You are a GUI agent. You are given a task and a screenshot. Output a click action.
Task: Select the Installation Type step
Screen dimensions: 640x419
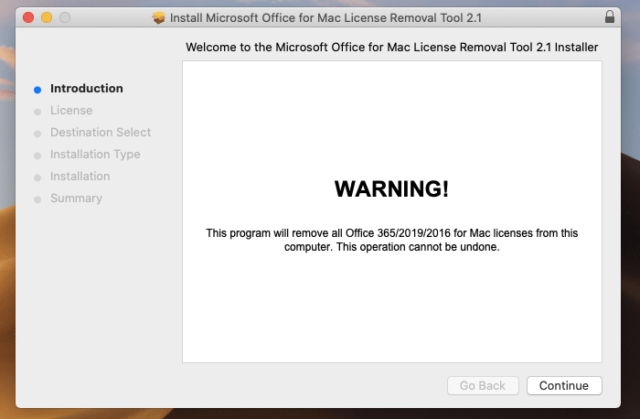coord(95,155)
